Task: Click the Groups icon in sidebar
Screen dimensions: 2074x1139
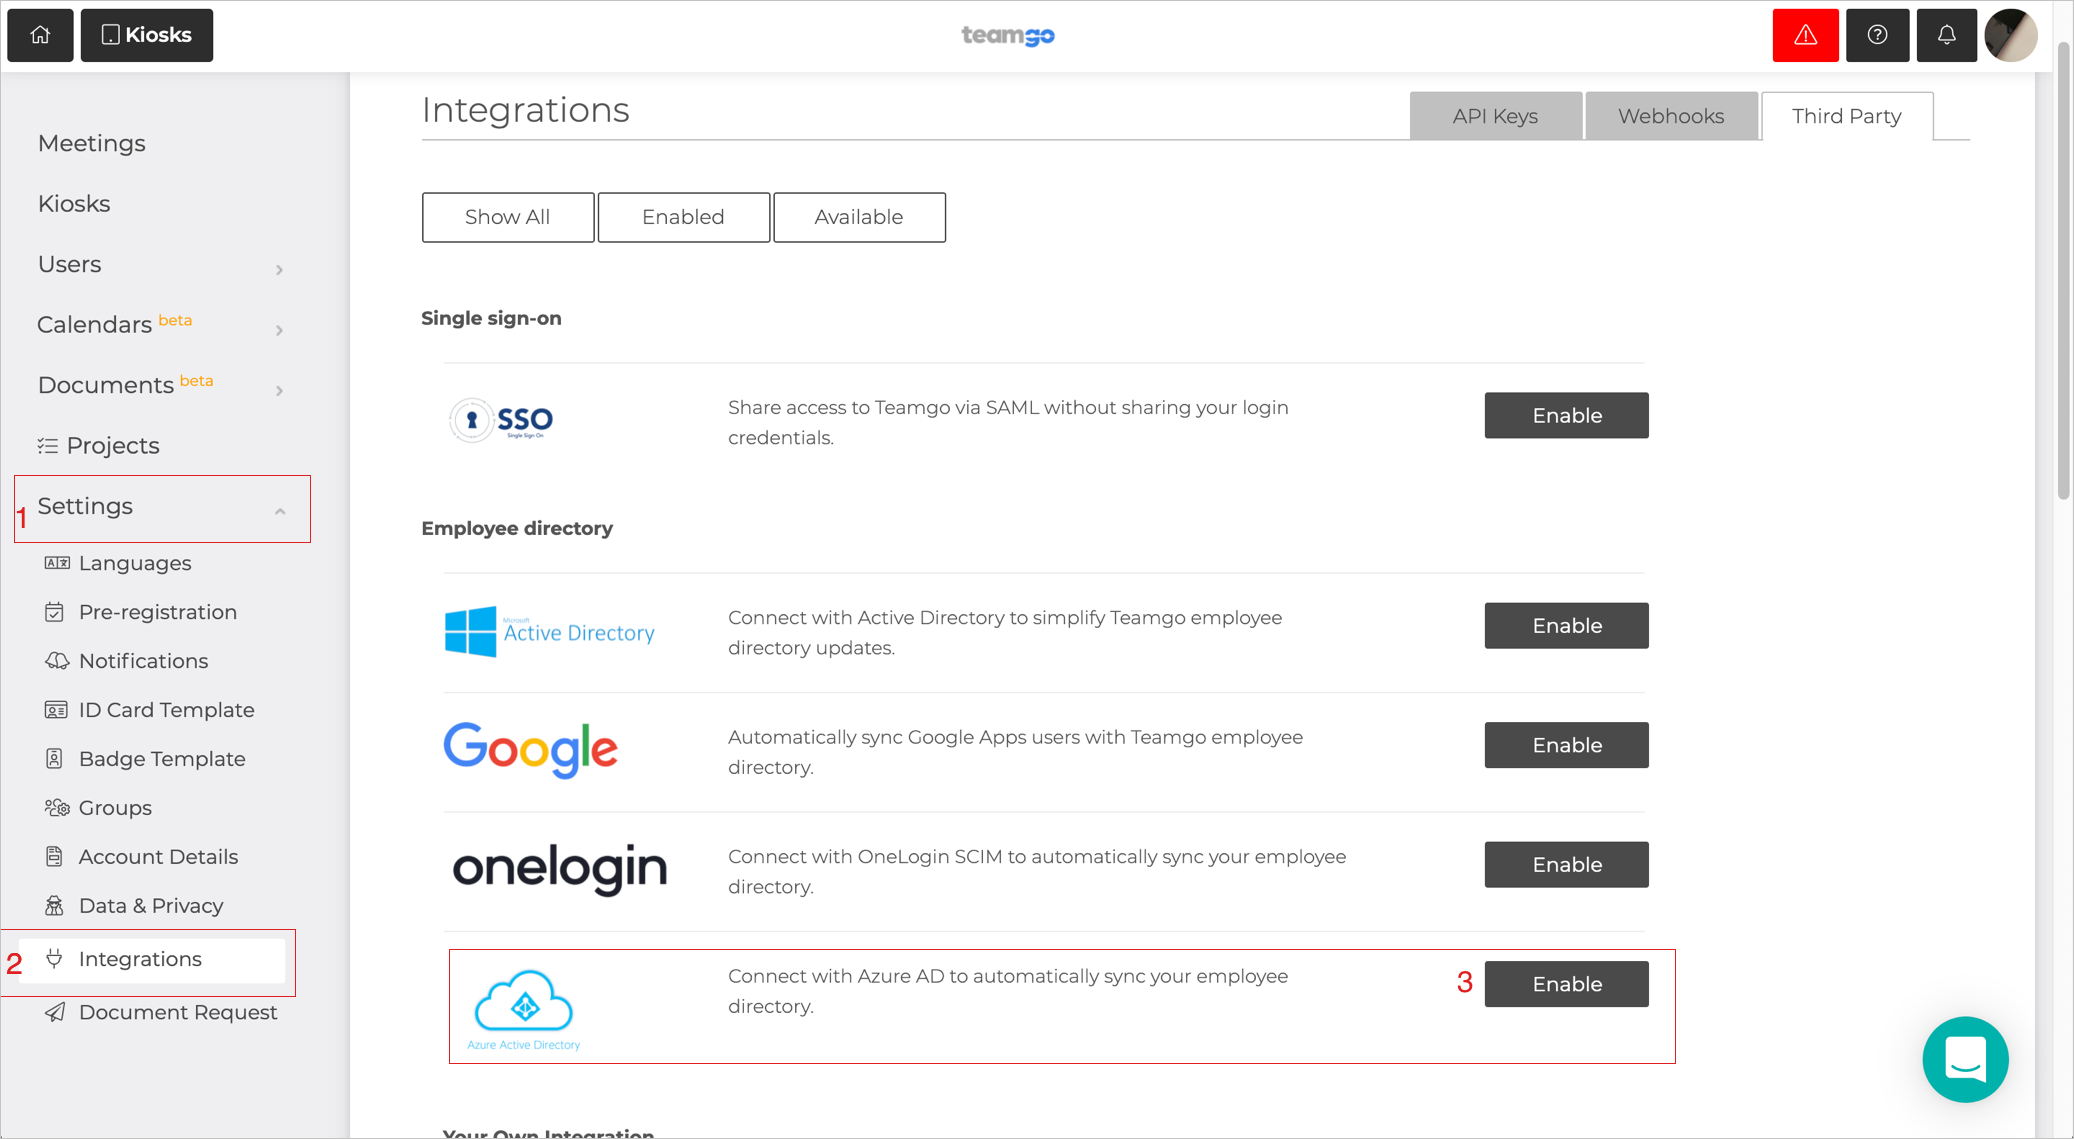Action: (x=56, y=807)
